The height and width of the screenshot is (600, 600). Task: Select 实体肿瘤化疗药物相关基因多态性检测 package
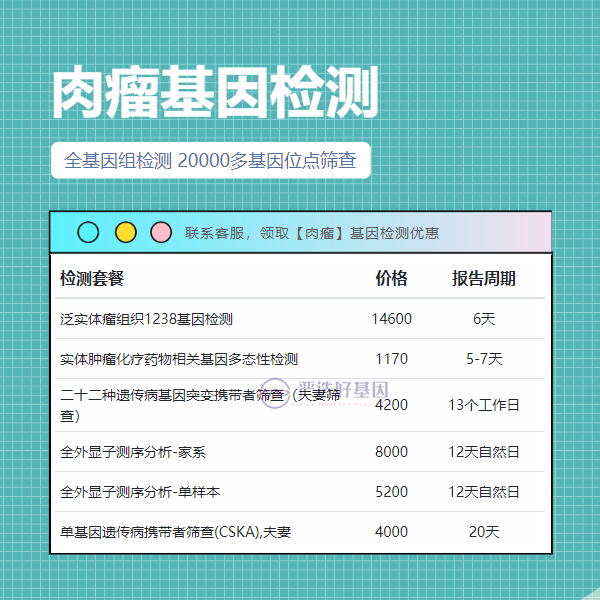click(179, 359)
